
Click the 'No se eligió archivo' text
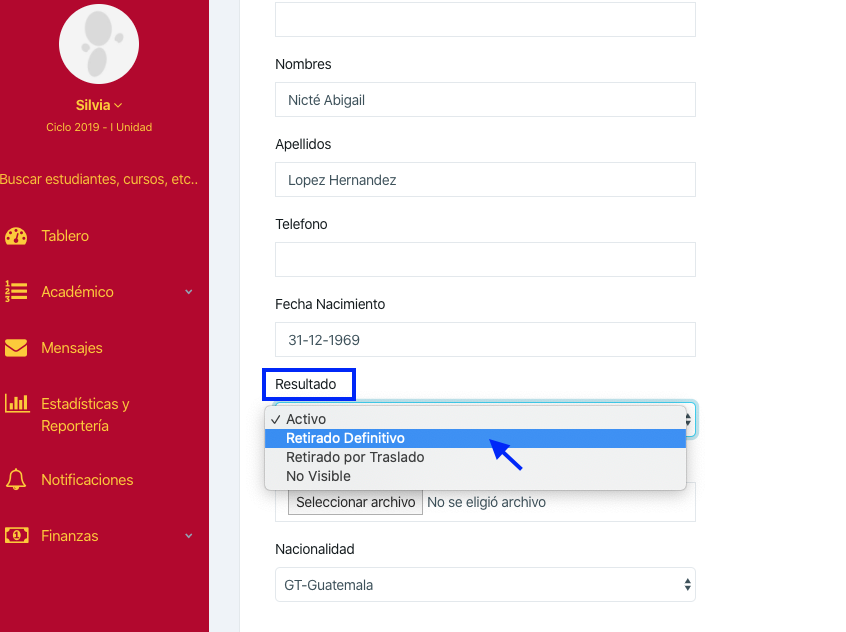tap(486, 502)
